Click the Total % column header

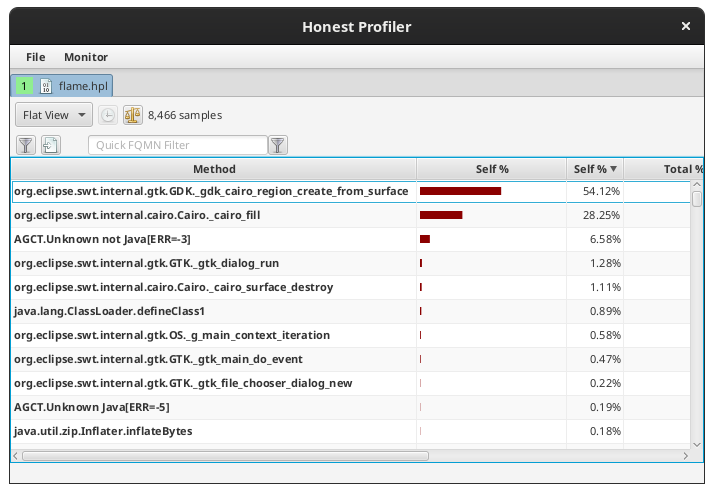pyautogui.click(x=664, y=169)
